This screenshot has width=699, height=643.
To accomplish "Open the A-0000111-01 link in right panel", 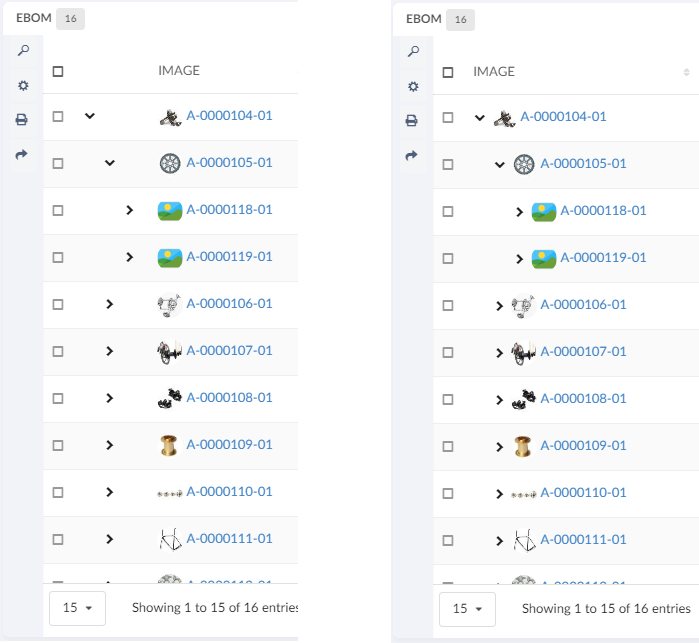I will 583,540.
